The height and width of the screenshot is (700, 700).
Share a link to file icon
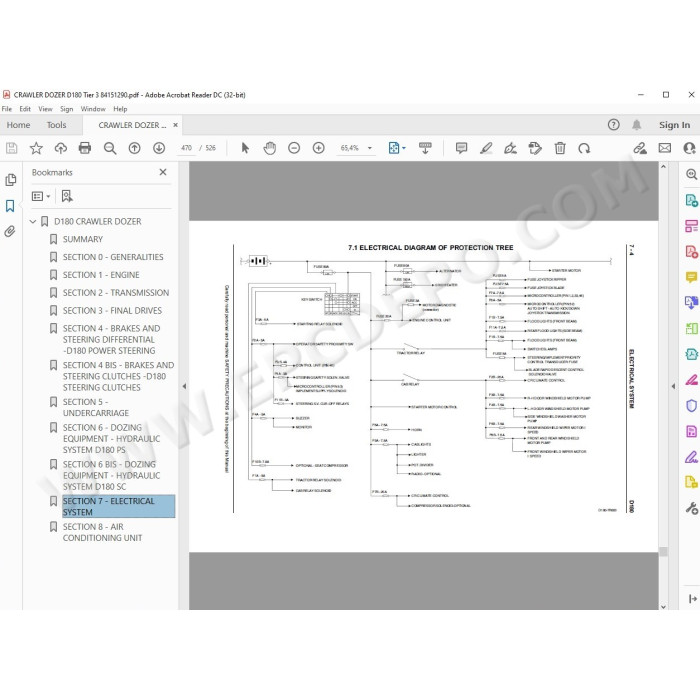(640, 148)
